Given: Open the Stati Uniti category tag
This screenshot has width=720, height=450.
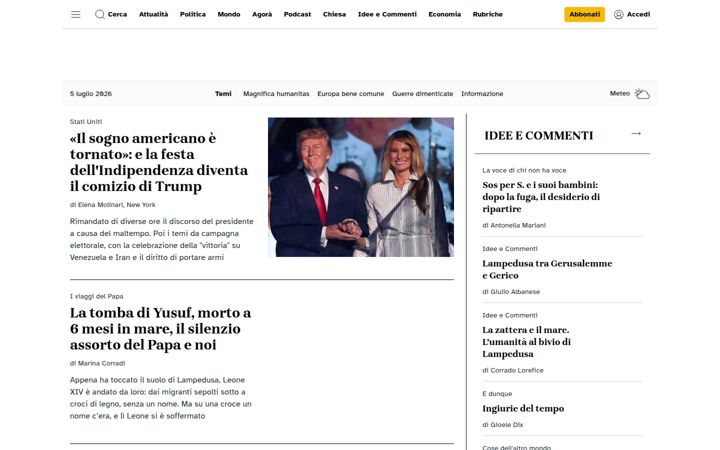Looking at the screenshot, I should [x=86, y=122].
